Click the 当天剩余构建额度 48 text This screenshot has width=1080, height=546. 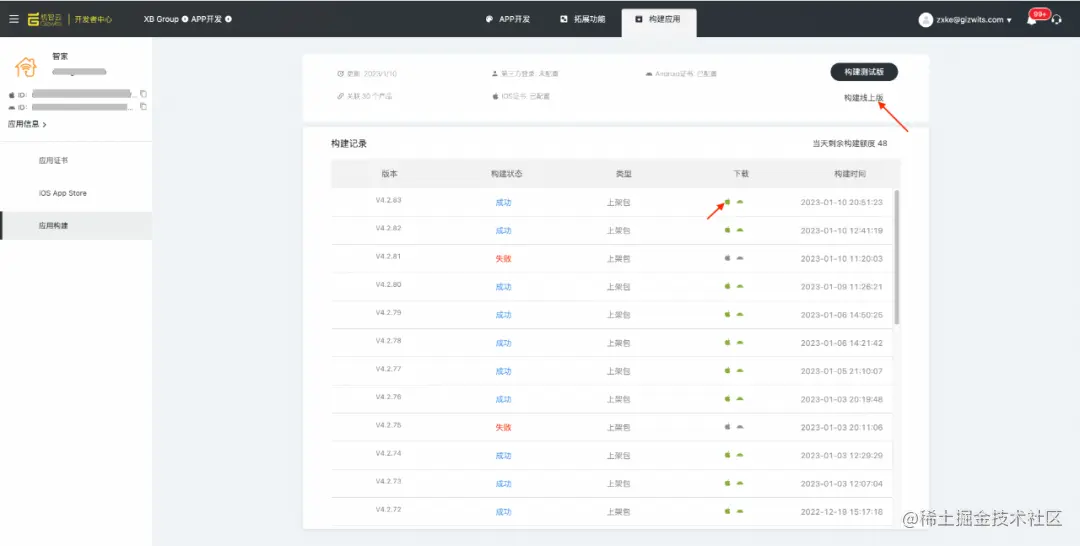point(850,144)
